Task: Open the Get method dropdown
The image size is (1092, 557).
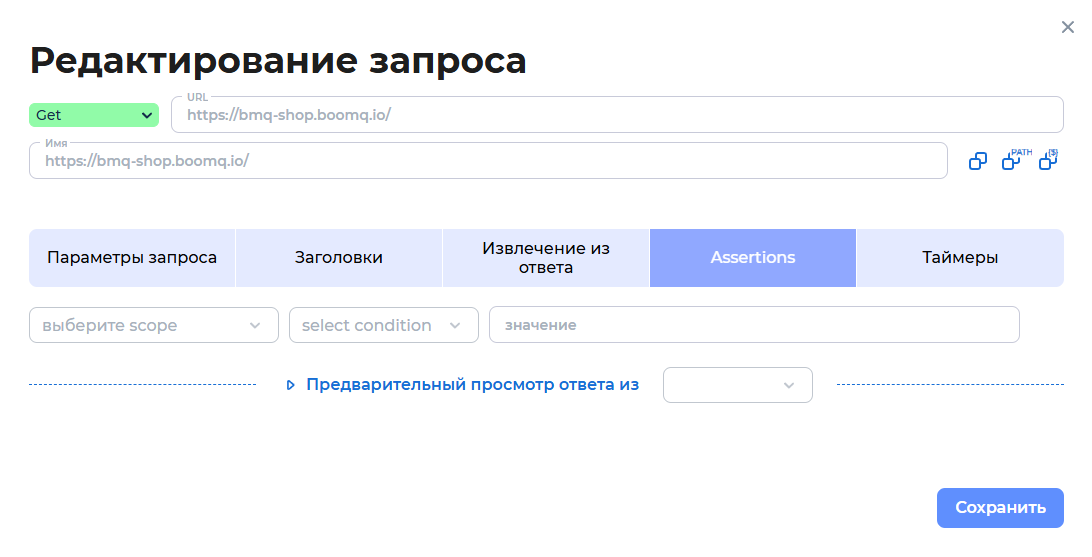Action: pyautogui.click(x=94, y=115)
